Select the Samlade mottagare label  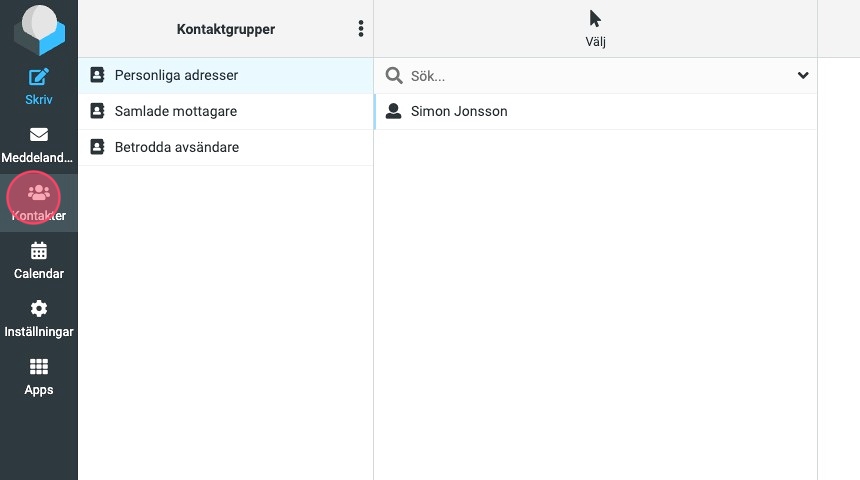click(176, 111)
